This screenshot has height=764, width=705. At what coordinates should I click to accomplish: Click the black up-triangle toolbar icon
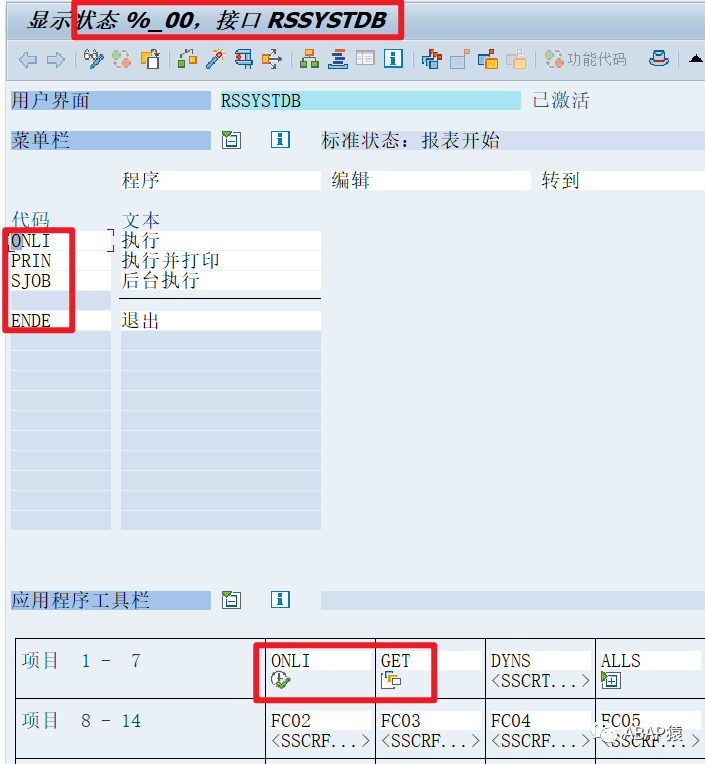point(696,59)
